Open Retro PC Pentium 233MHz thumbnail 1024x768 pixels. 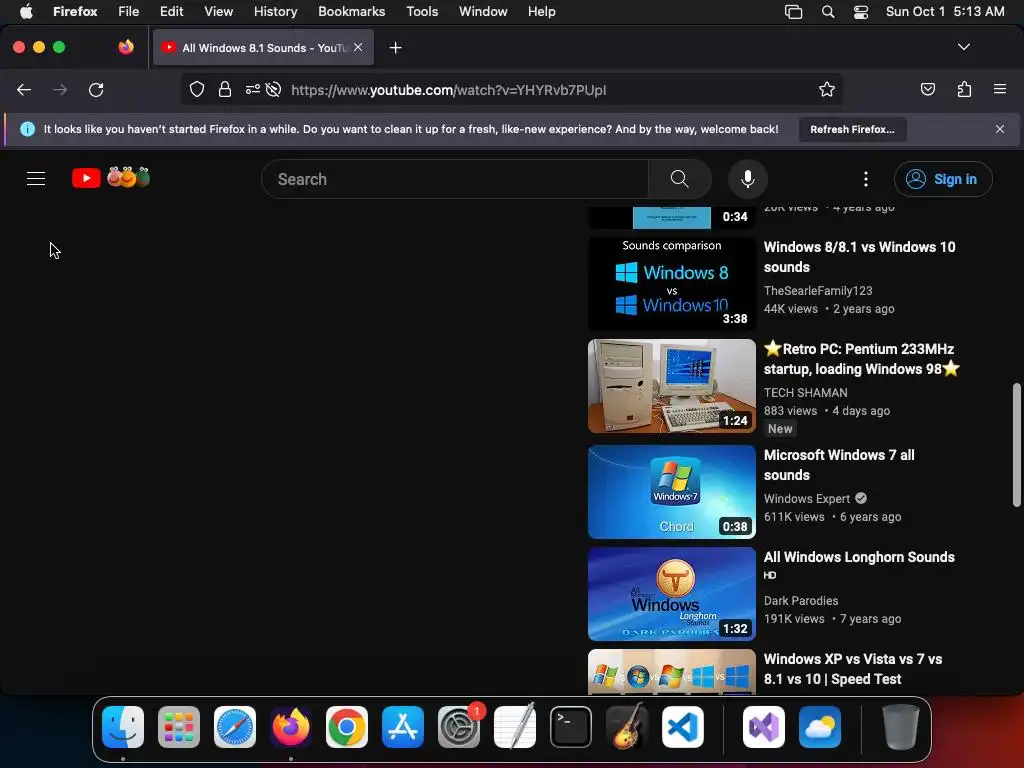671,386
